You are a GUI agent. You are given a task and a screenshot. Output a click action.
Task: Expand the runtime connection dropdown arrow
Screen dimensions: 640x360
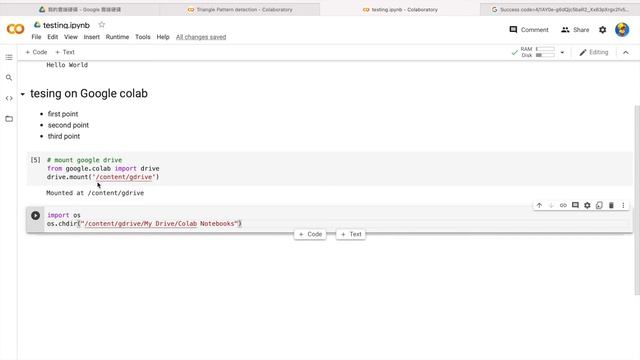pyautogui.click(x=562, y=52)
